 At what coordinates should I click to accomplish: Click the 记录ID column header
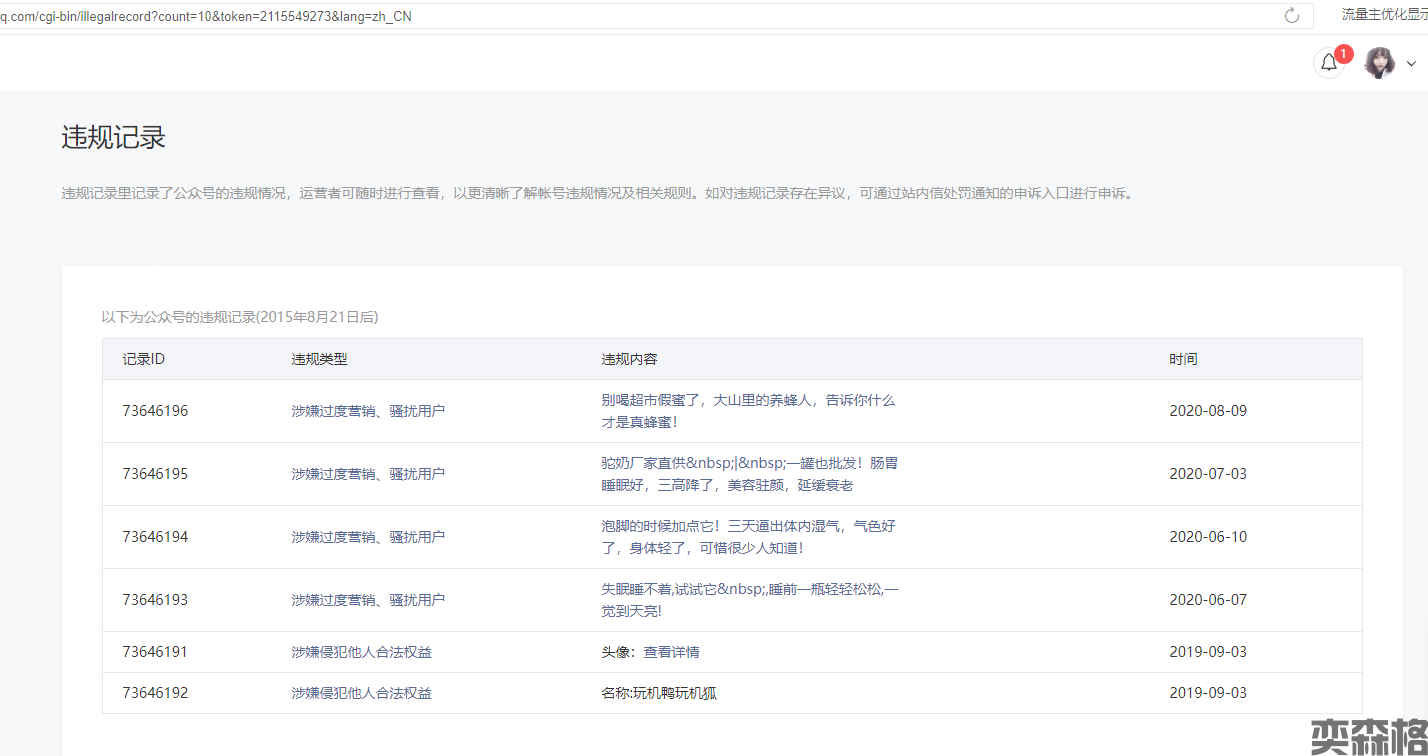click(x=143, y=359)
